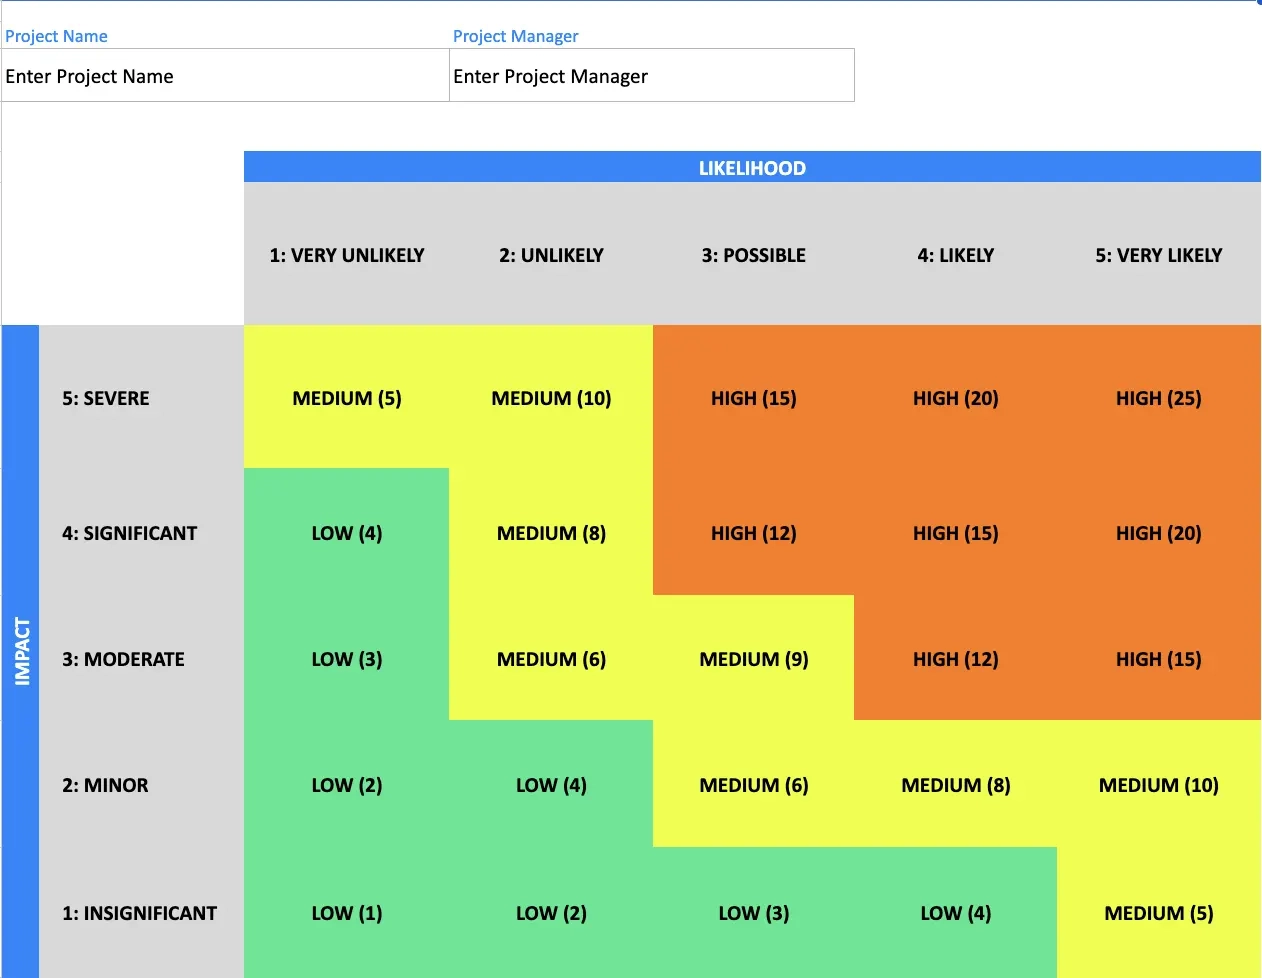Select the yellow MEDIUM (9) cell
This screenshot has width=1262, height=978.
coord(753,659)
